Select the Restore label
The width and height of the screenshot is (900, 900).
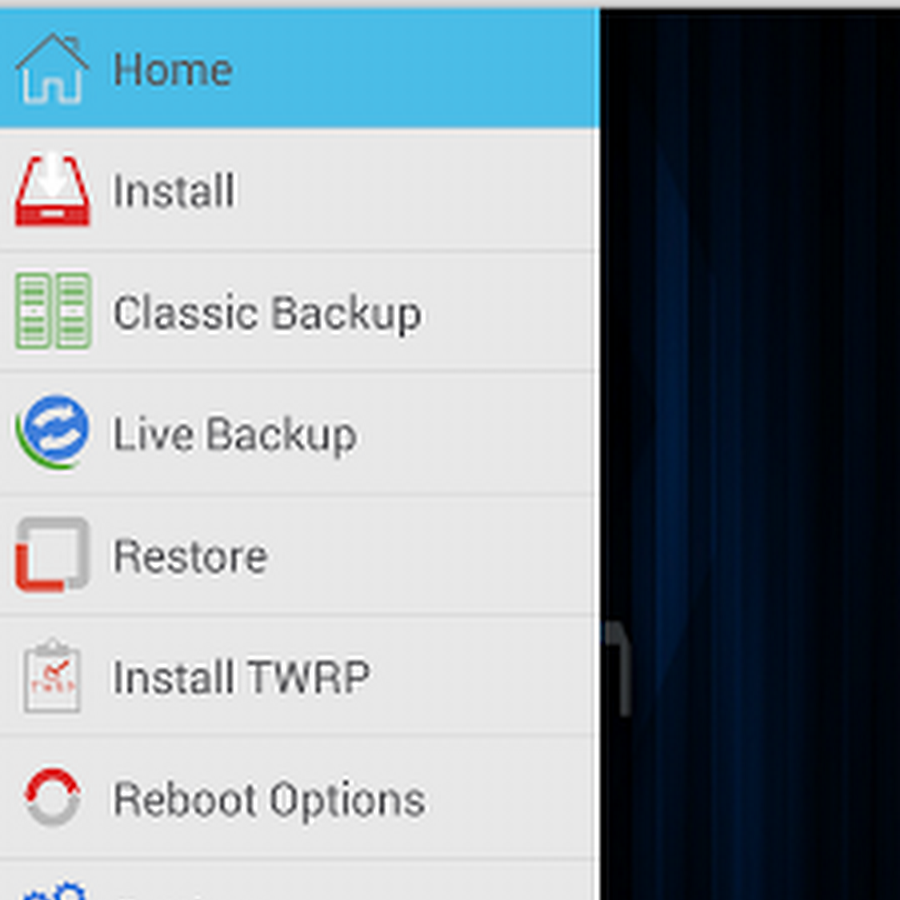(191, 556)
